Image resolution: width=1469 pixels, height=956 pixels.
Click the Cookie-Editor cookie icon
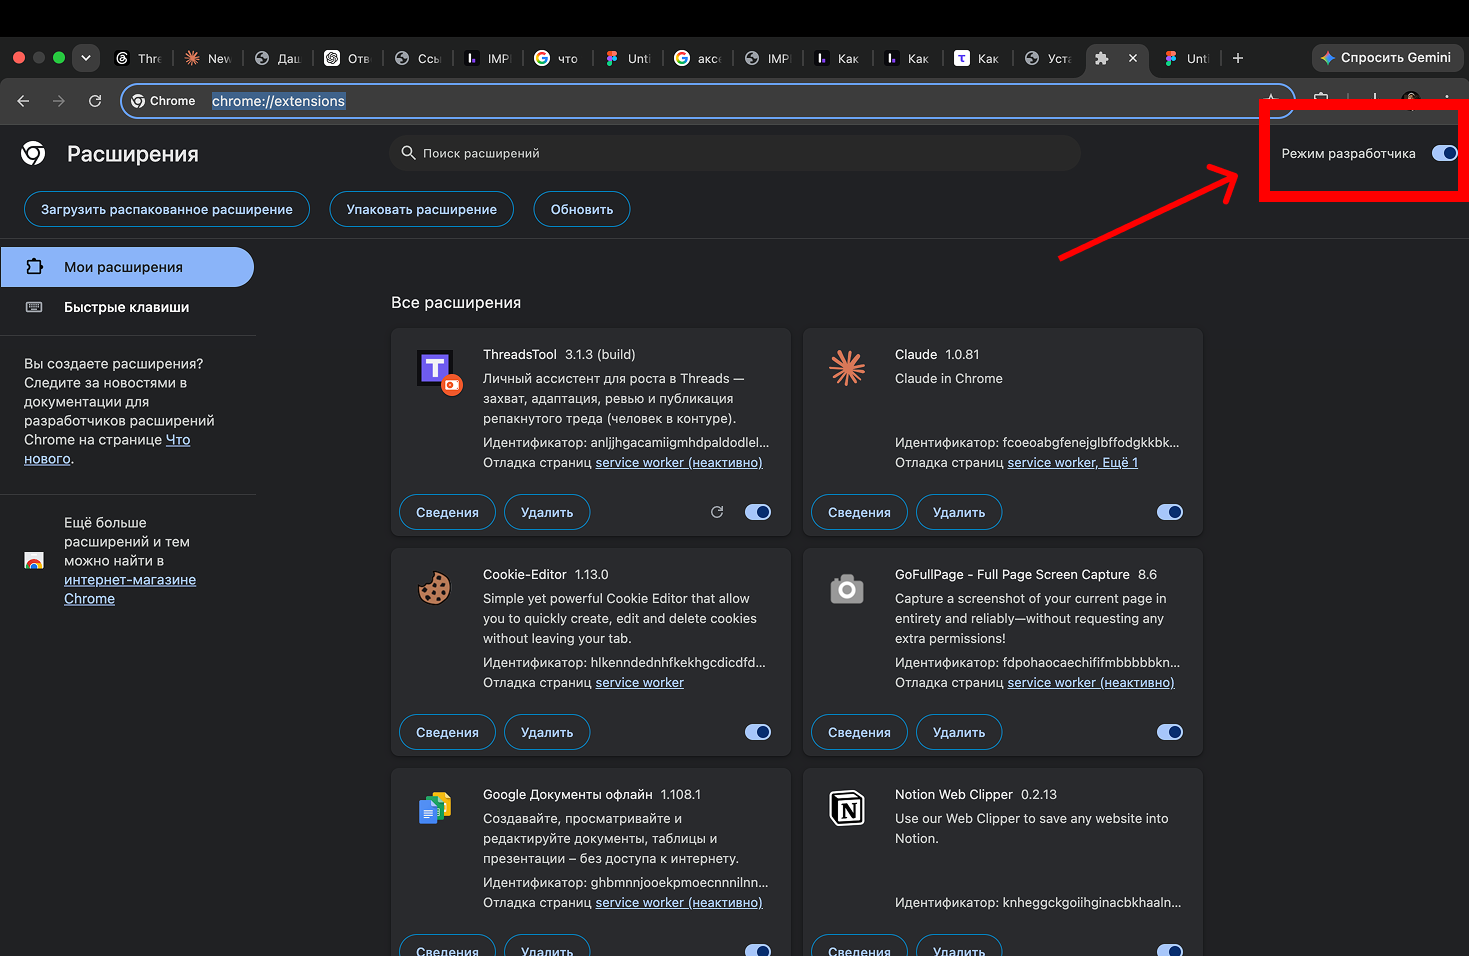pyautogui.click(x=434, y=588)
